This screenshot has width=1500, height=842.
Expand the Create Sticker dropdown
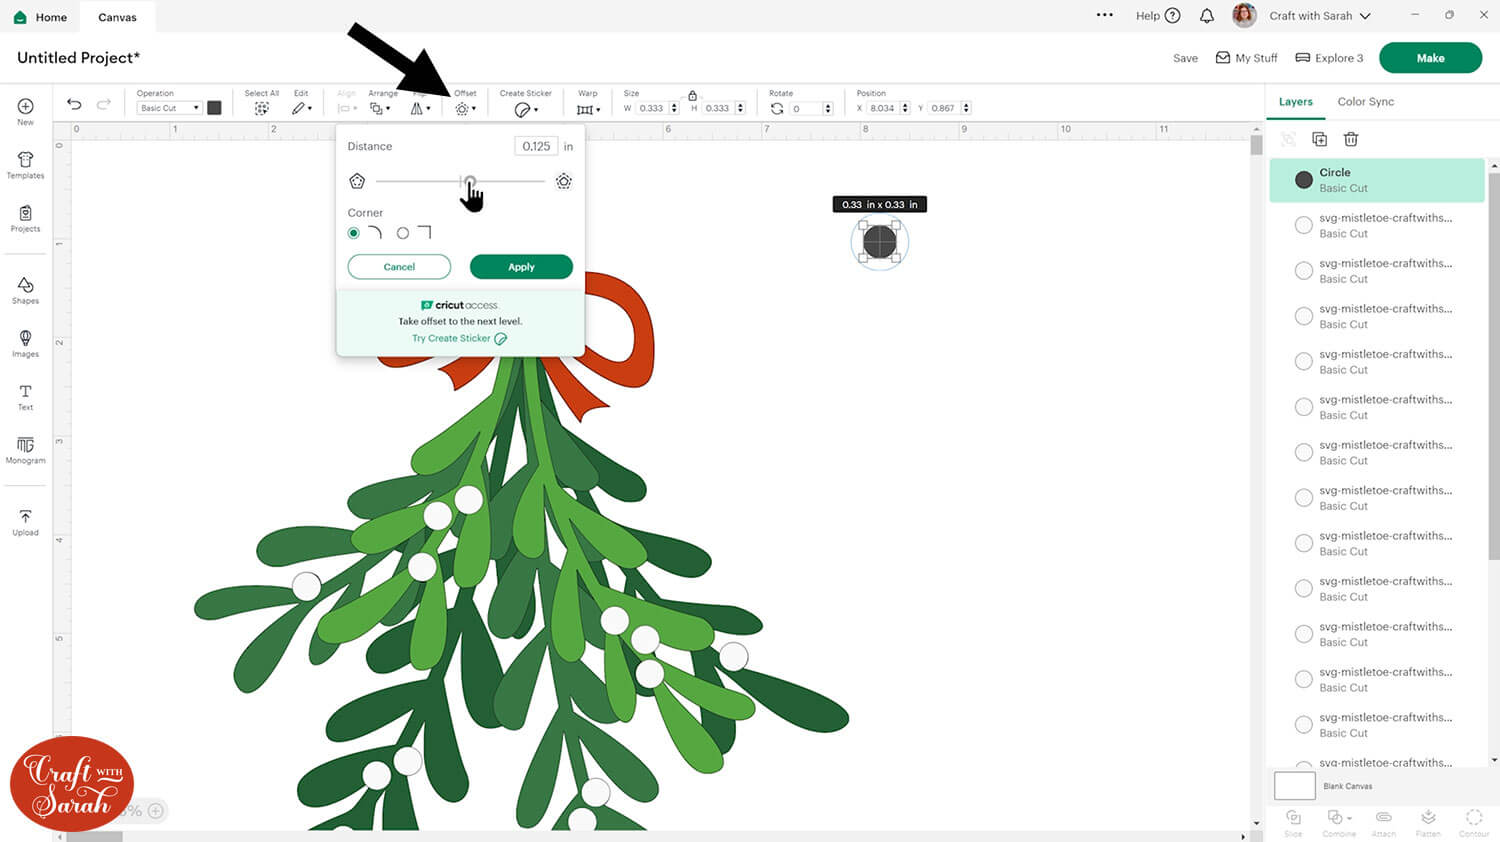pos(525,109)
